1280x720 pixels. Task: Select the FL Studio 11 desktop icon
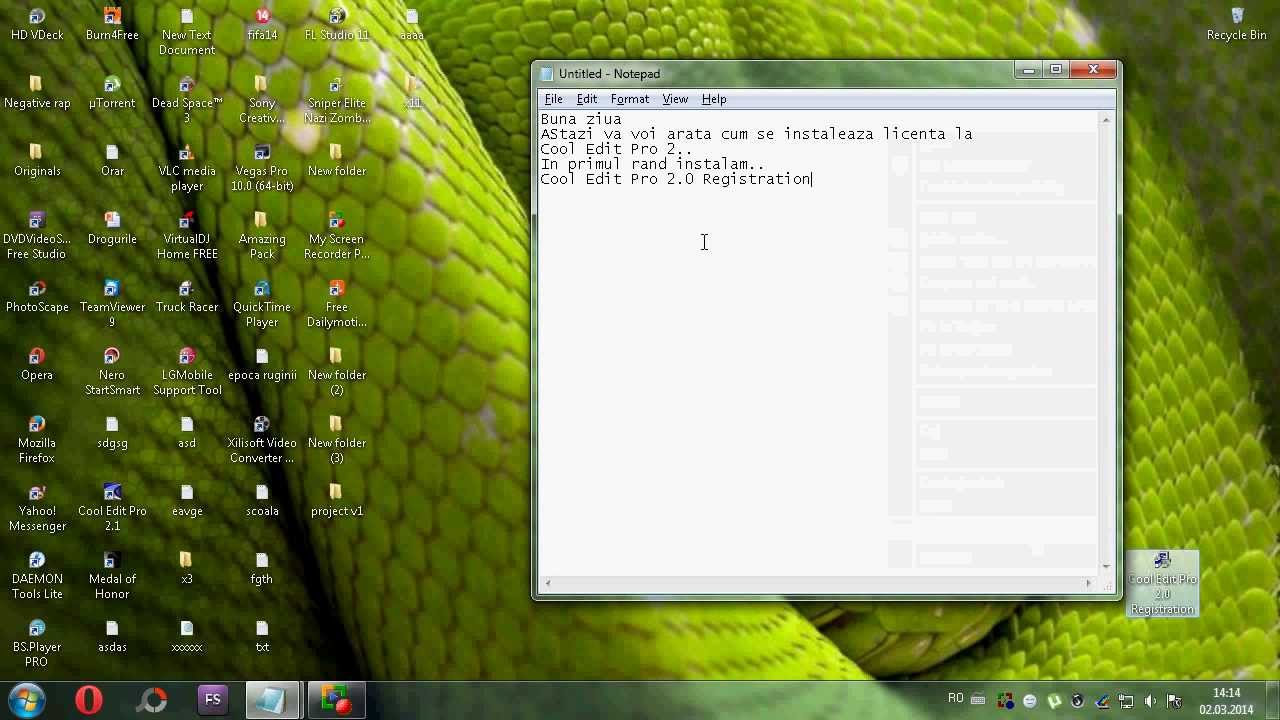click(337, 25)
